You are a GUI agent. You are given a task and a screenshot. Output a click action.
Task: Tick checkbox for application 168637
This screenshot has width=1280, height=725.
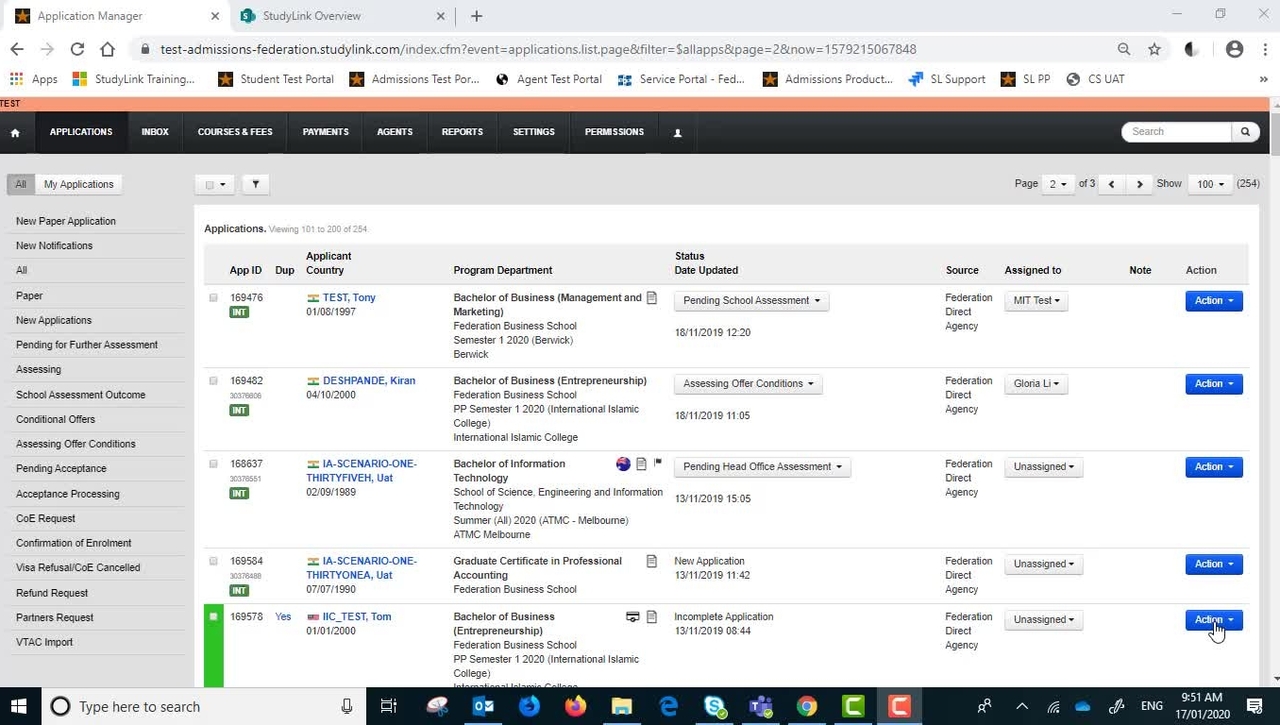click(x=213, y=464)
